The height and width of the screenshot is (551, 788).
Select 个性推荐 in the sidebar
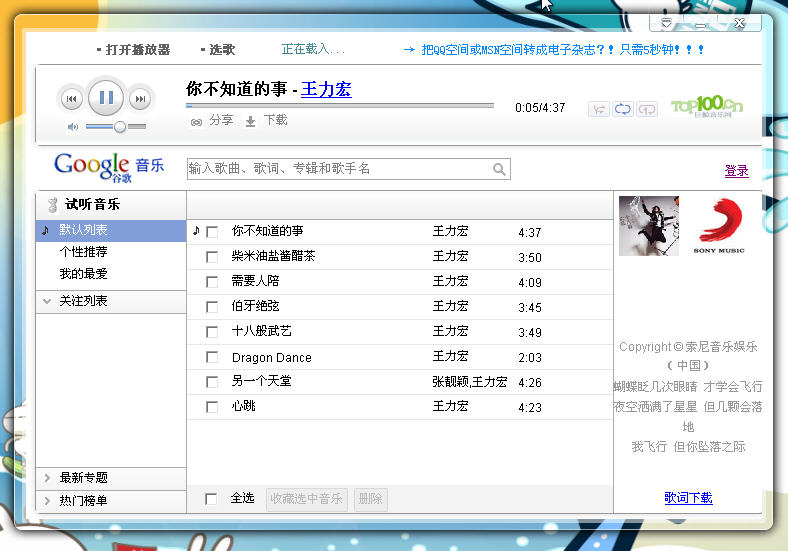[83, 252]
